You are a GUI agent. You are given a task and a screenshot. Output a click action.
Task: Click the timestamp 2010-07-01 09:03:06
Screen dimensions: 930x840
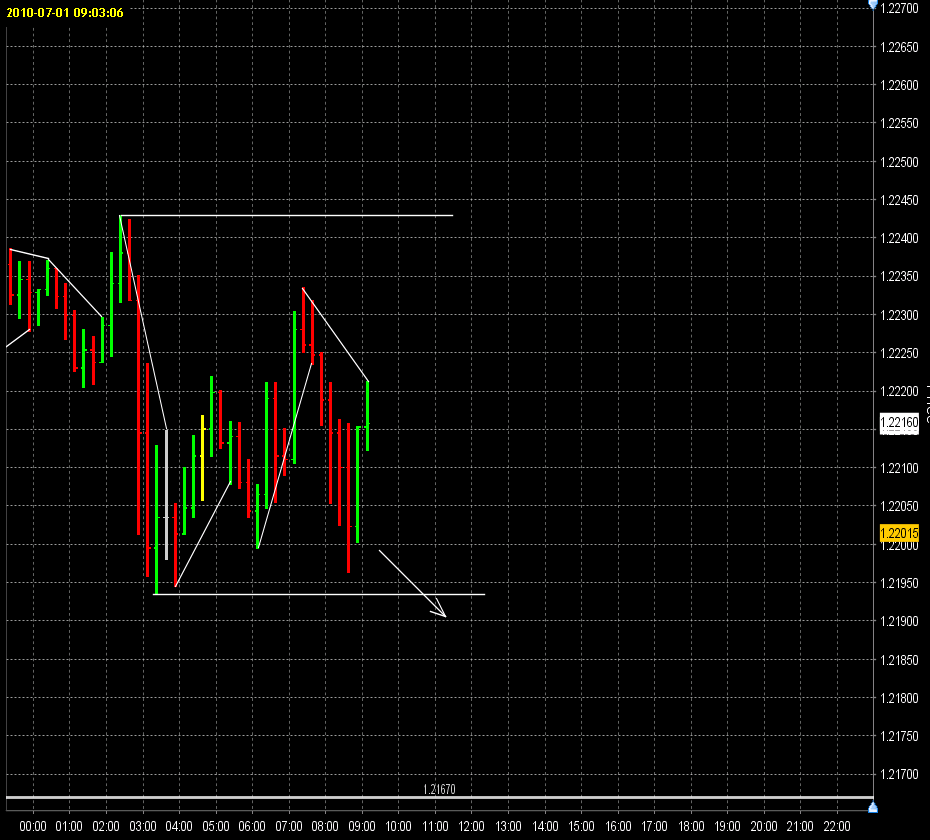tap(65, 12)
